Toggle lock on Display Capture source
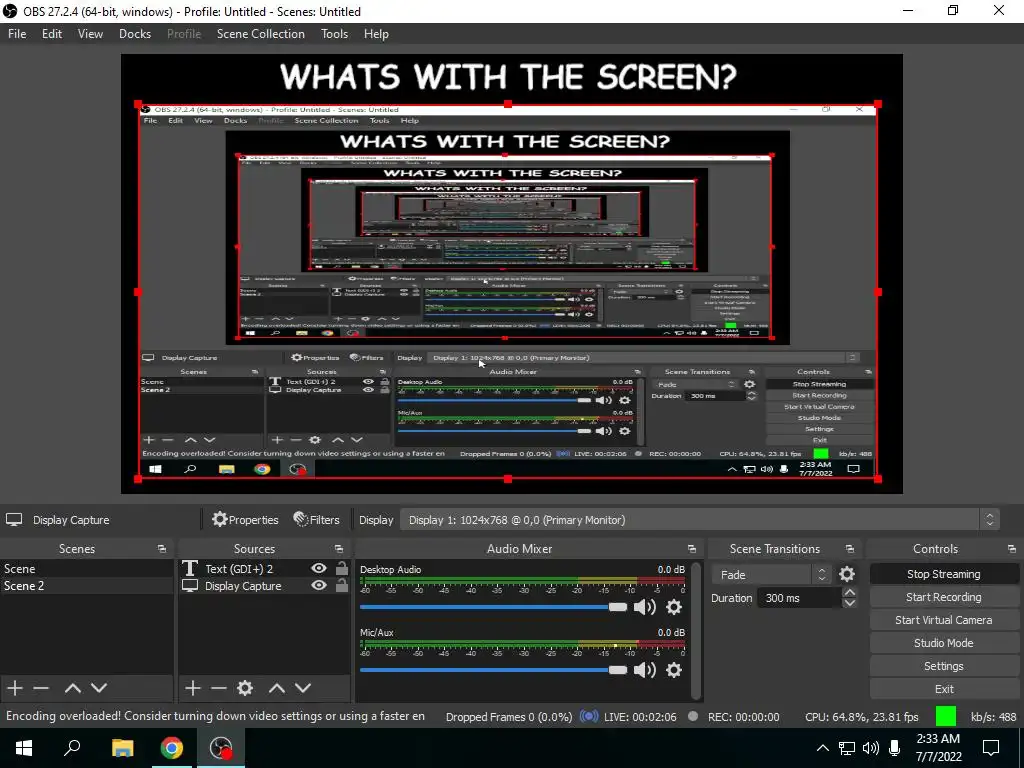This screenshot has height=768, width=1024. (x=342, y=585)
